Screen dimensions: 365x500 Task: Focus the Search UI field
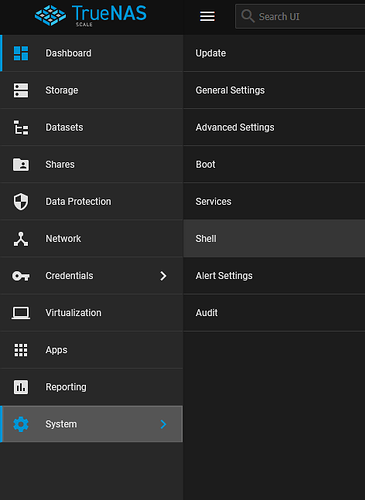pos(300,16)
